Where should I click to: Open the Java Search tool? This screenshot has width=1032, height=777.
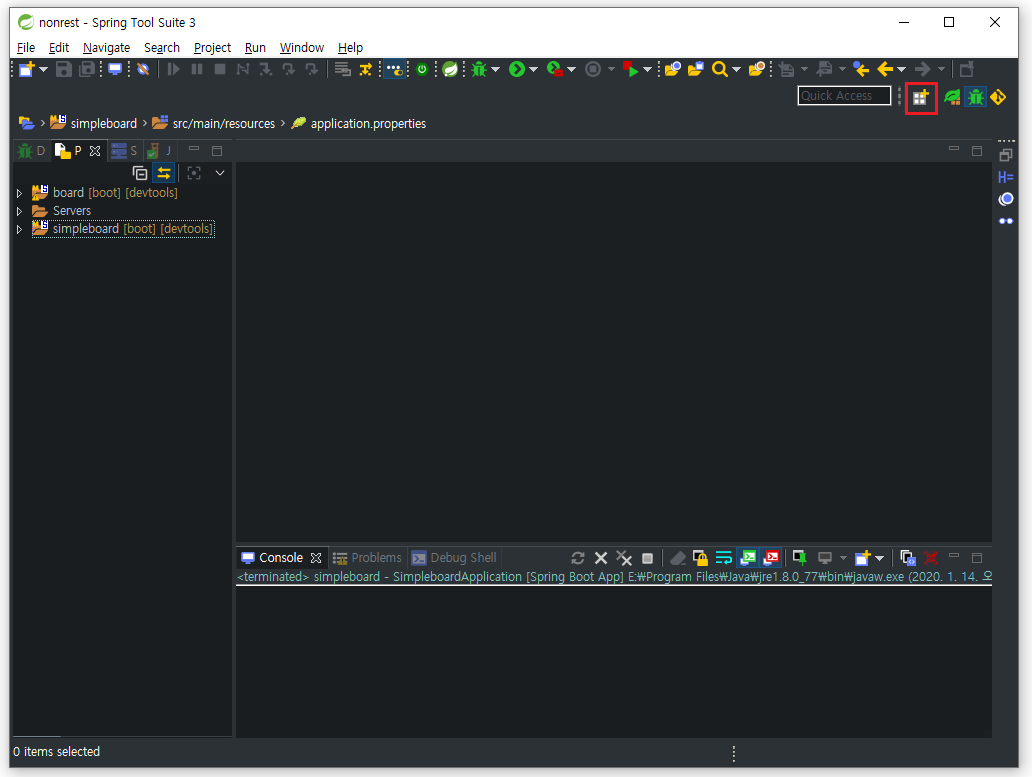click(719, 69)
